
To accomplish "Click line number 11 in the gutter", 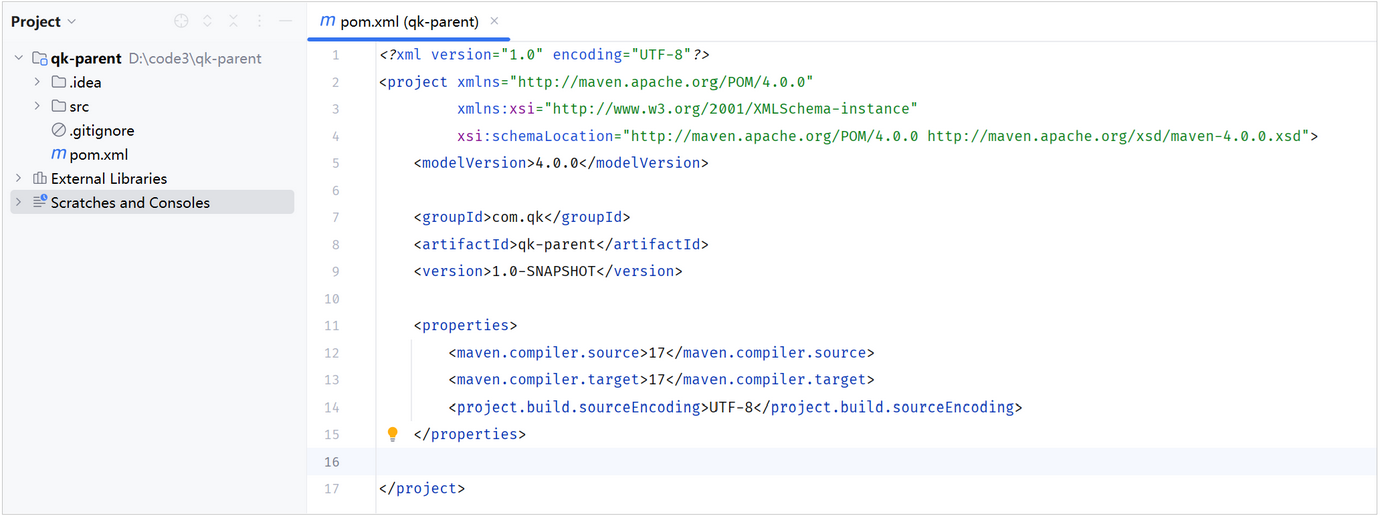I will (x=332, y=326).
